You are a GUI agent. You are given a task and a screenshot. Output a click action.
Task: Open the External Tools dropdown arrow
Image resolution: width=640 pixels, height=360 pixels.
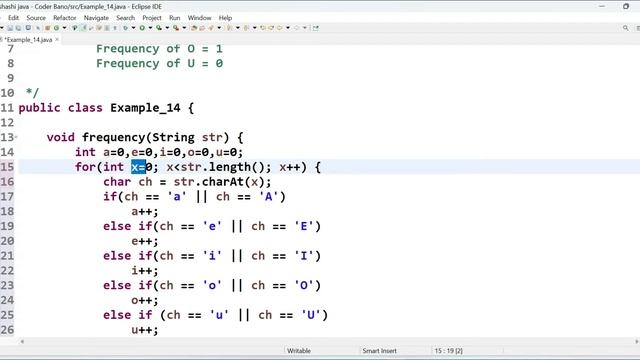pyautogui.click(x=184, y=28)
